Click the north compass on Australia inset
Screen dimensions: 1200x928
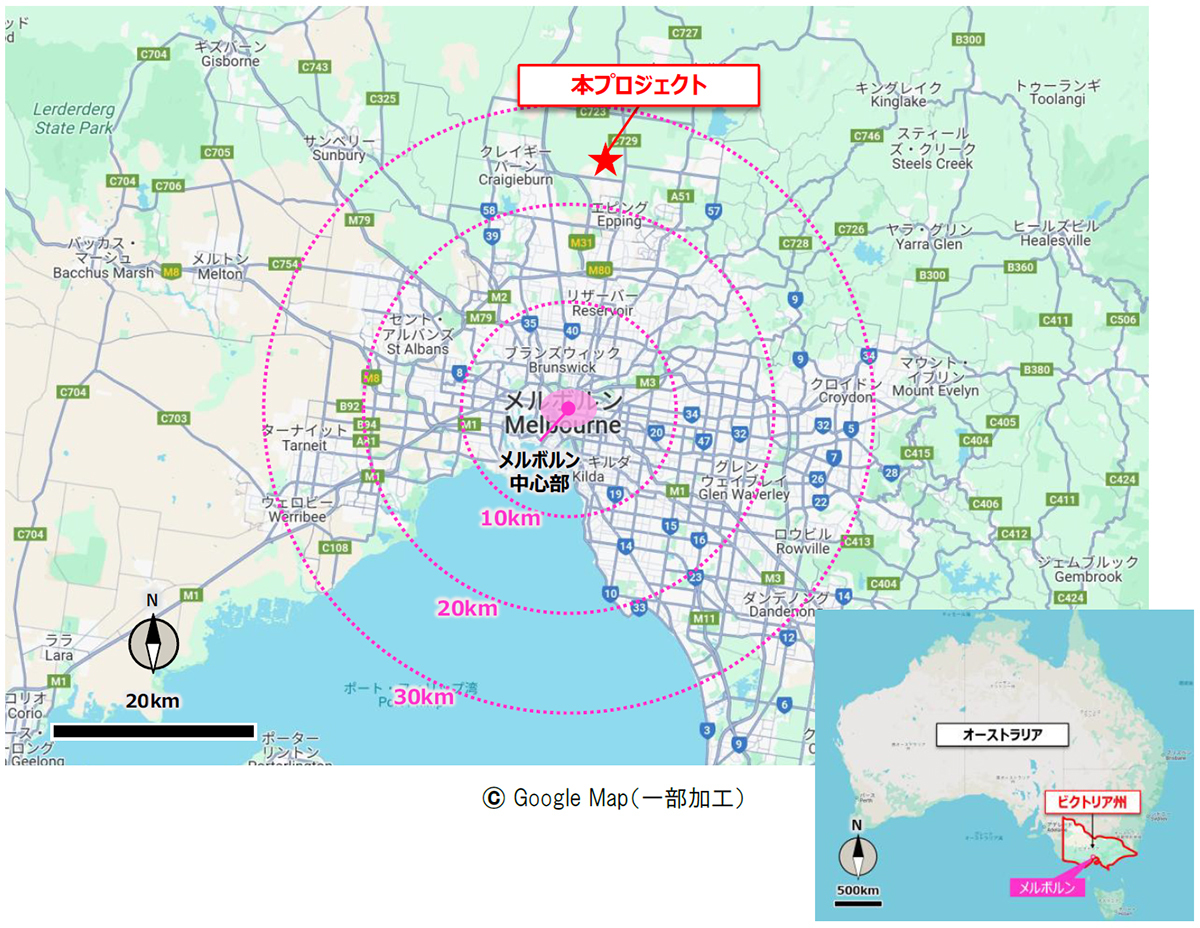tap(858, 856)
